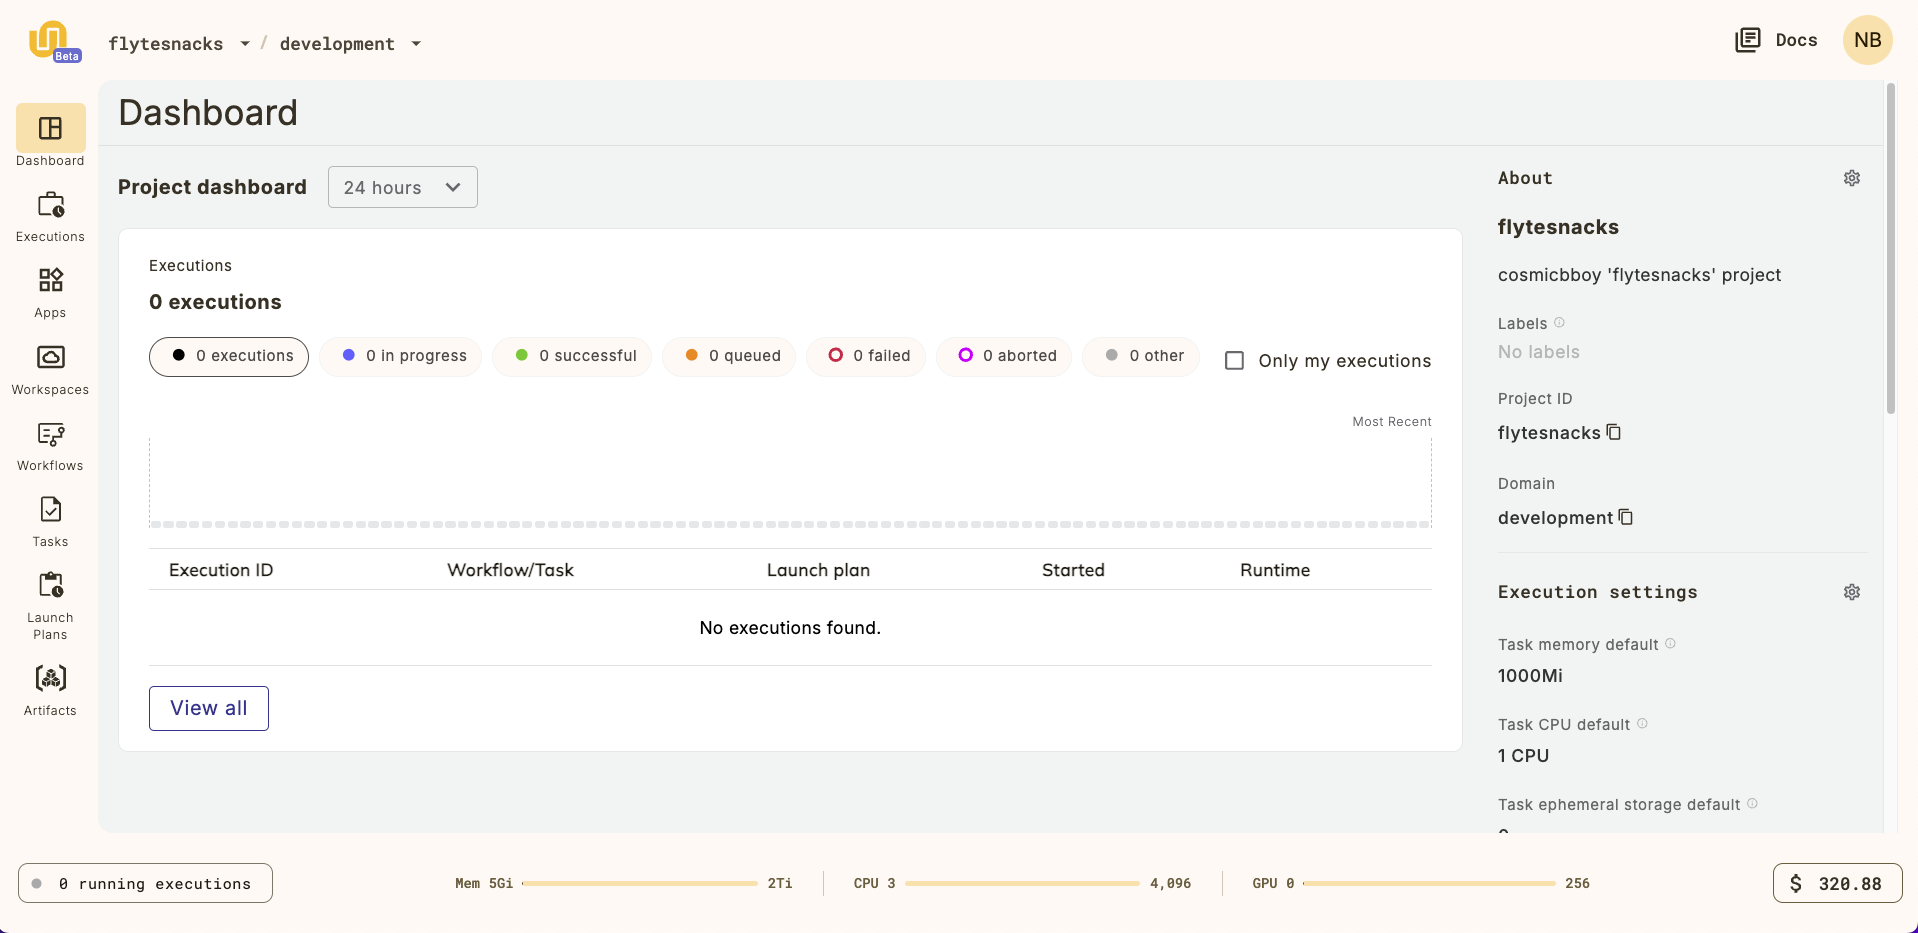Toggle the 0 failed filter chip

(867, 356)
